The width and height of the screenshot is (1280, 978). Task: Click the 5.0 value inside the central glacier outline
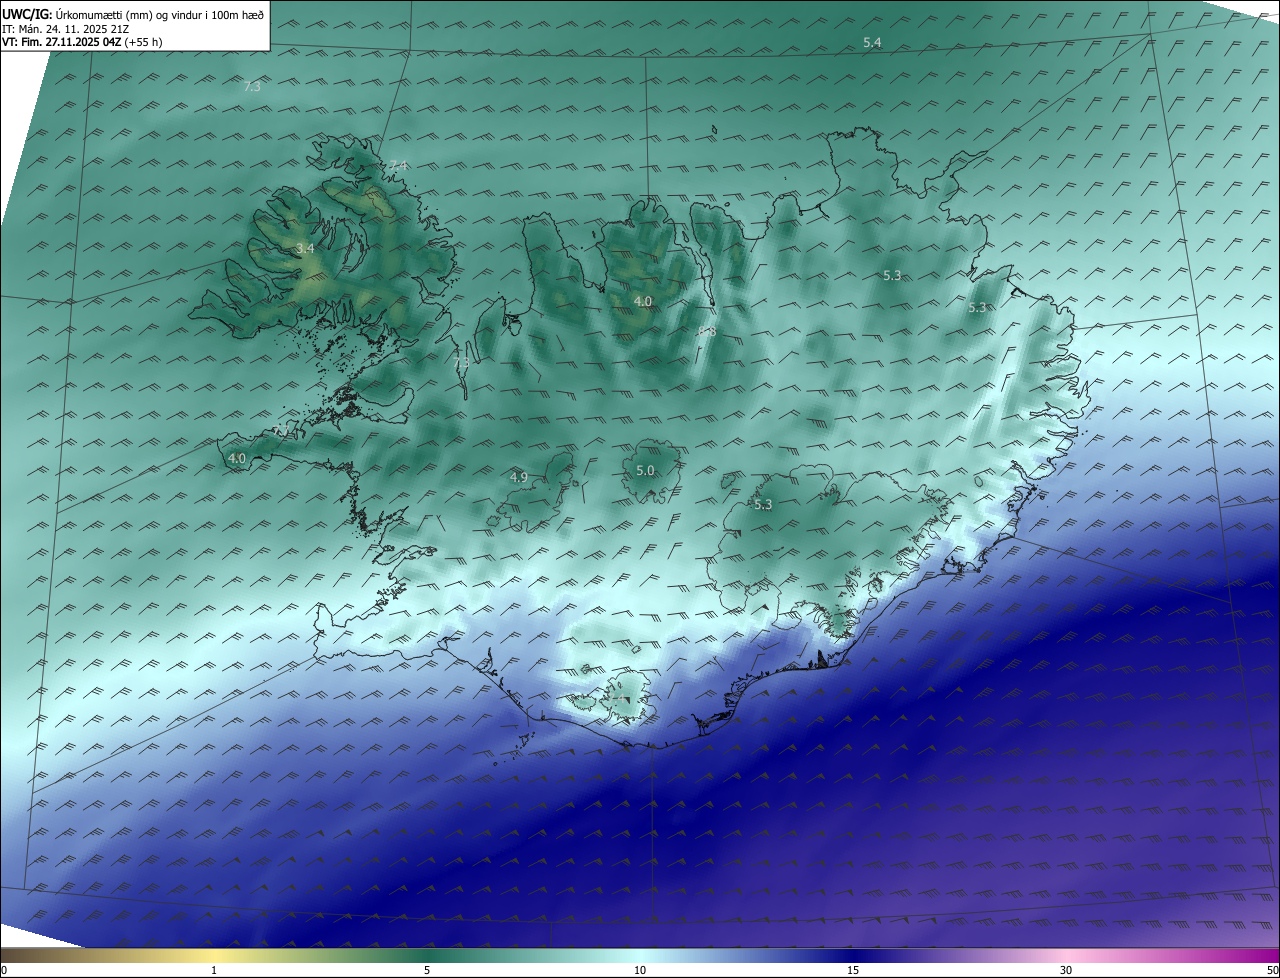click(645, 470)
